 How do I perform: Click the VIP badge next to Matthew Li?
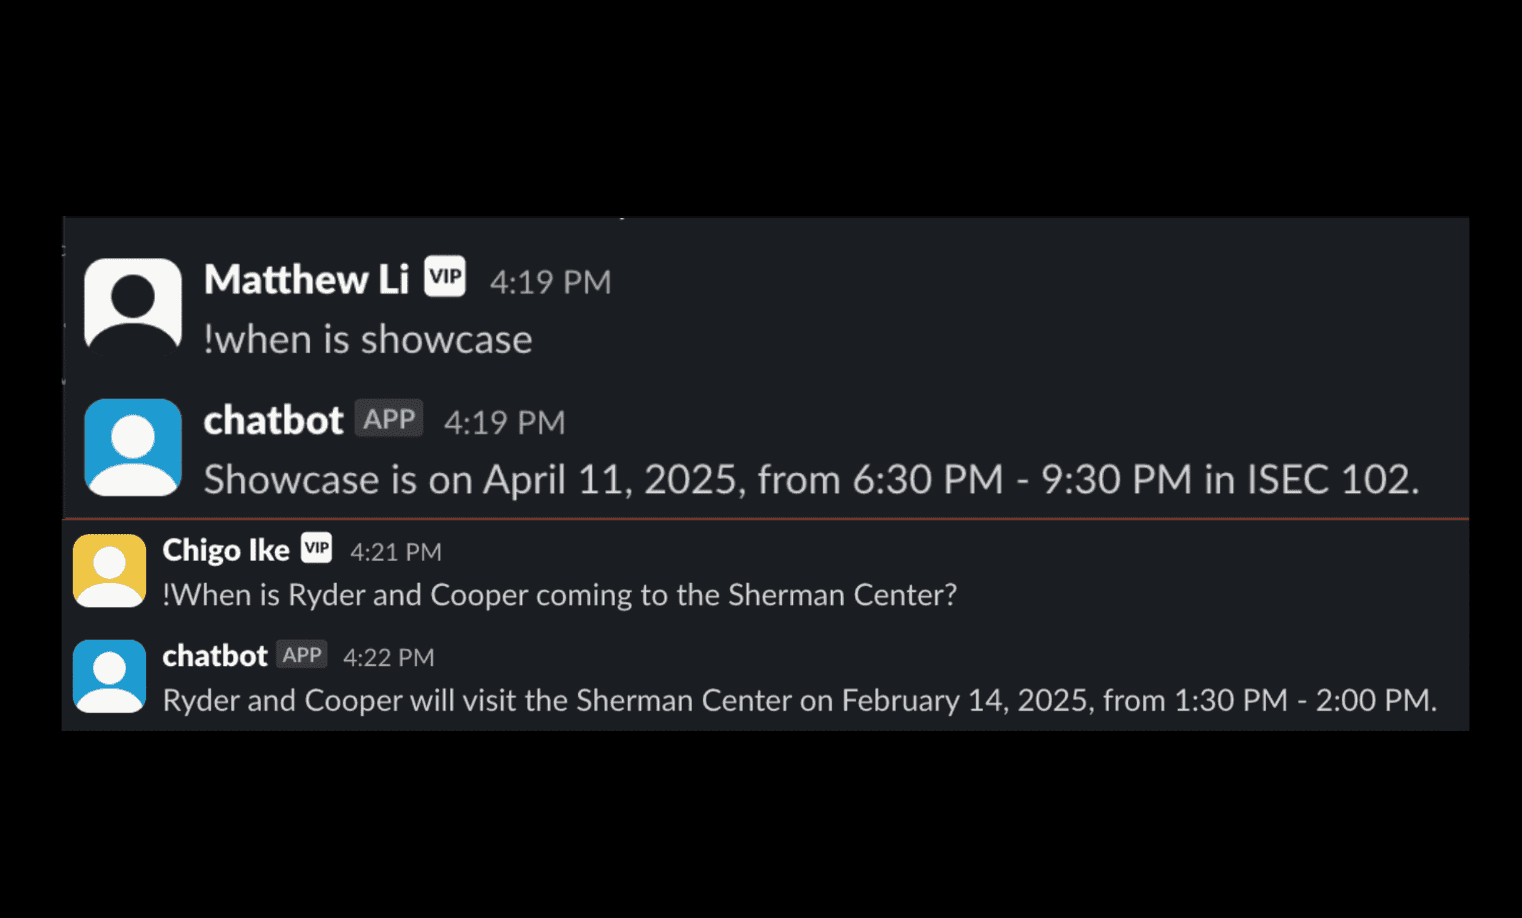(x=445, y=277)
